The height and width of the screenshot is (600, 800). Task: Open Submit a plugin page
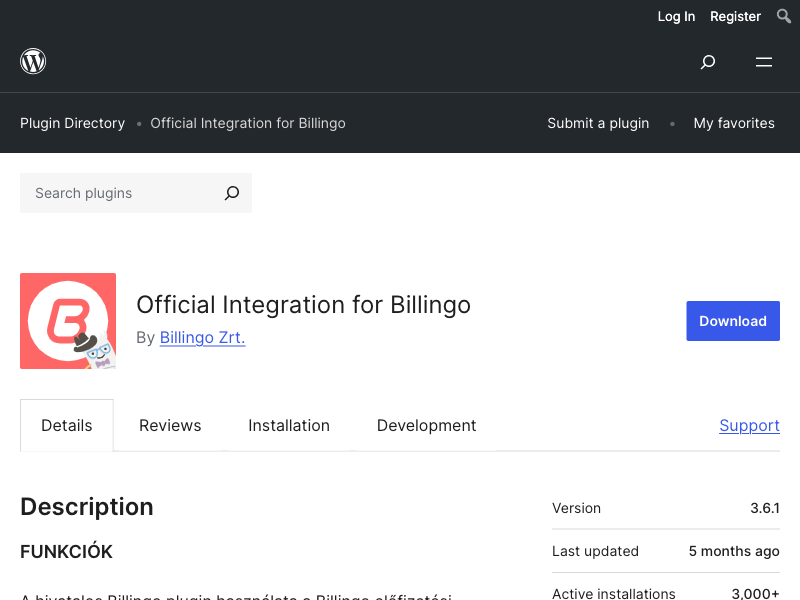(x=598, y=123)
